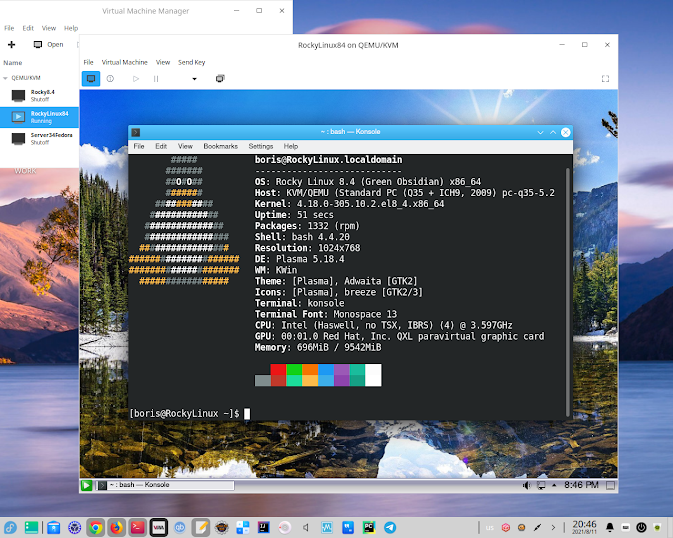Viewport: 673px width, 538px height.
Task: Open PyCharm from the host taskbar
Action: coord(369,527)
